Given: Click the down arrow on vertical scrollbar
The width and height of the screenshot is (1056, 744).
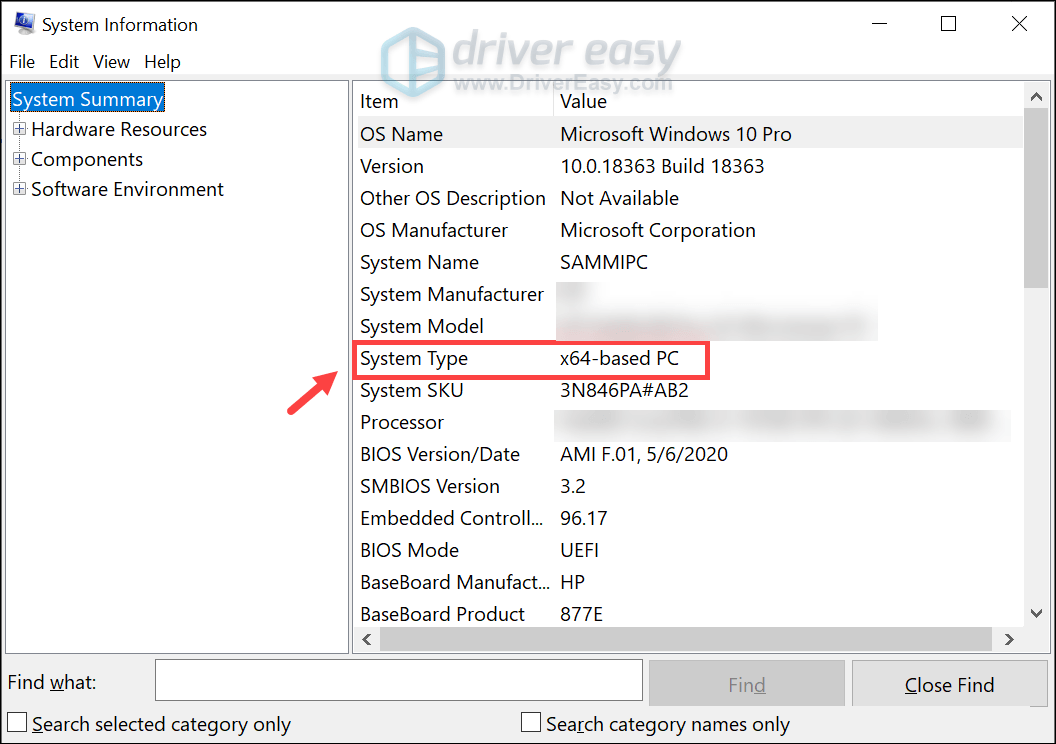Looking at the screenshot, I should click(1036, 613).
